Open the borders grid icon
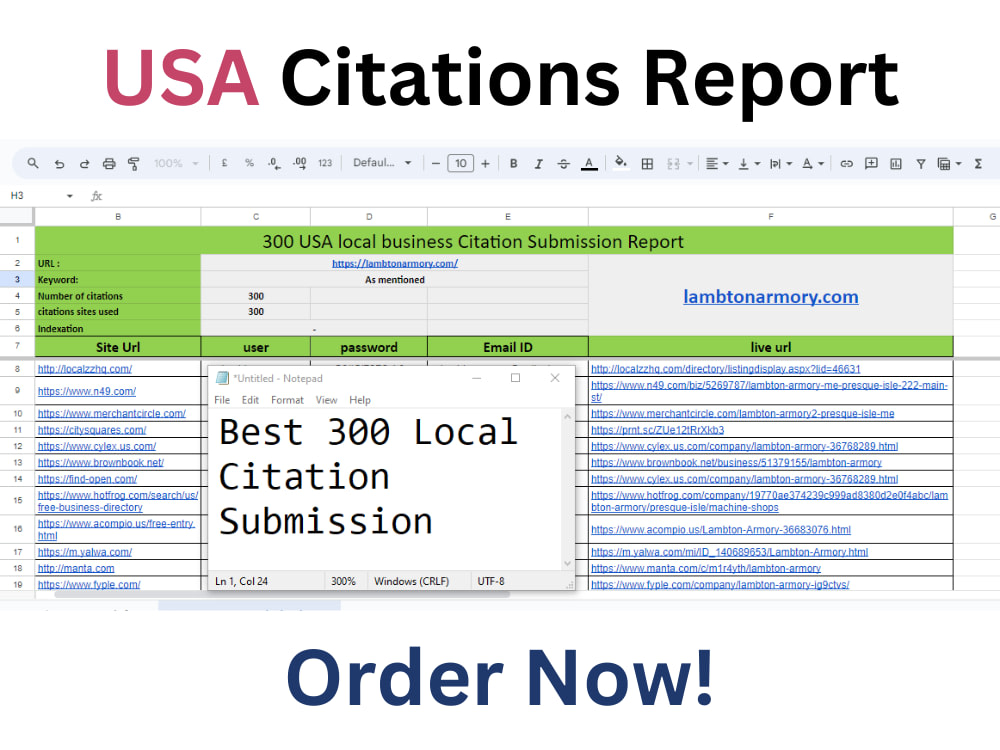 (647, 163)
